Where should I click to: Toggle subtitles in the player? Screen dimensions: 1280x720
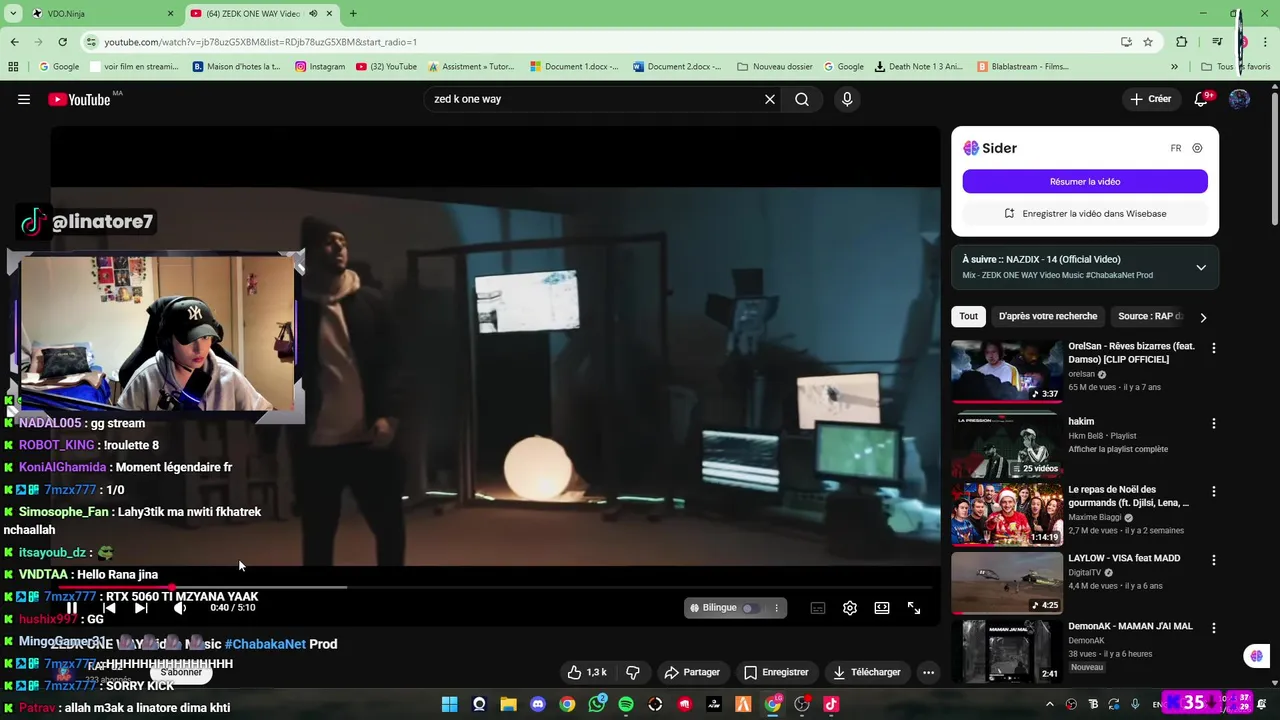(x=818, y=608)
